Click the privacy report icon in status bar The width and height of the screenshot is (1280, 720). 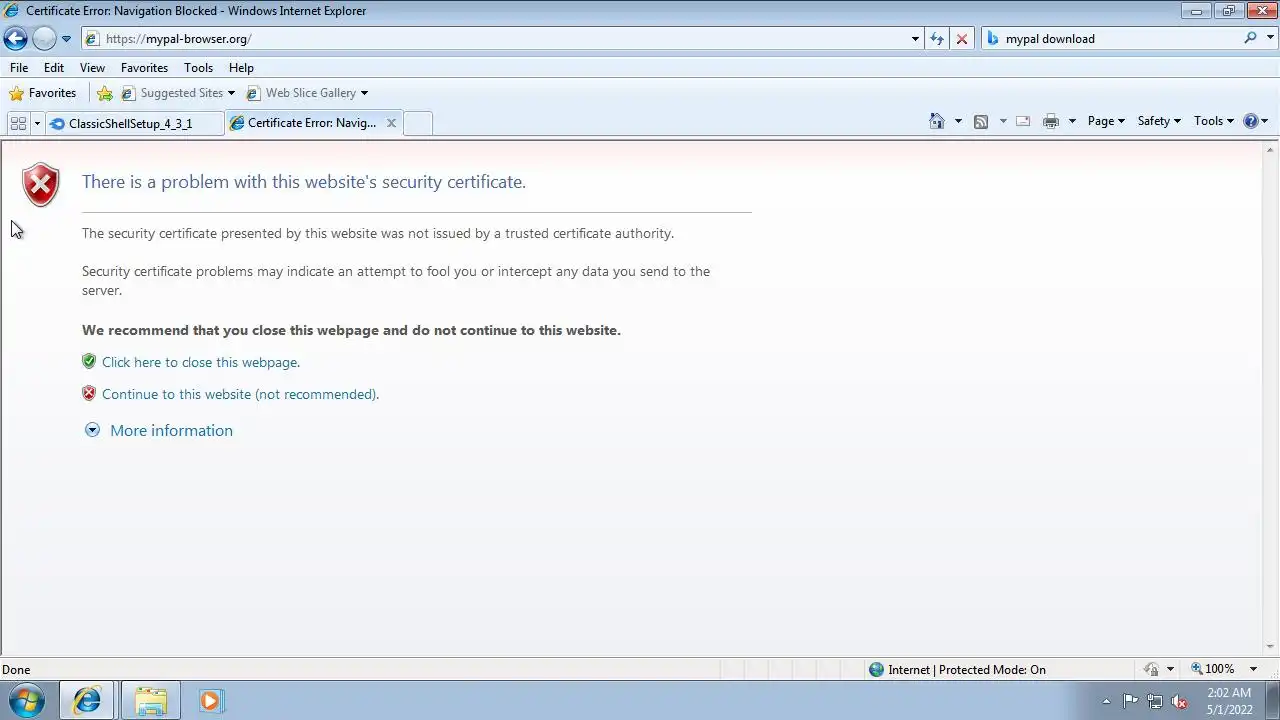[x=1152, y=669]
